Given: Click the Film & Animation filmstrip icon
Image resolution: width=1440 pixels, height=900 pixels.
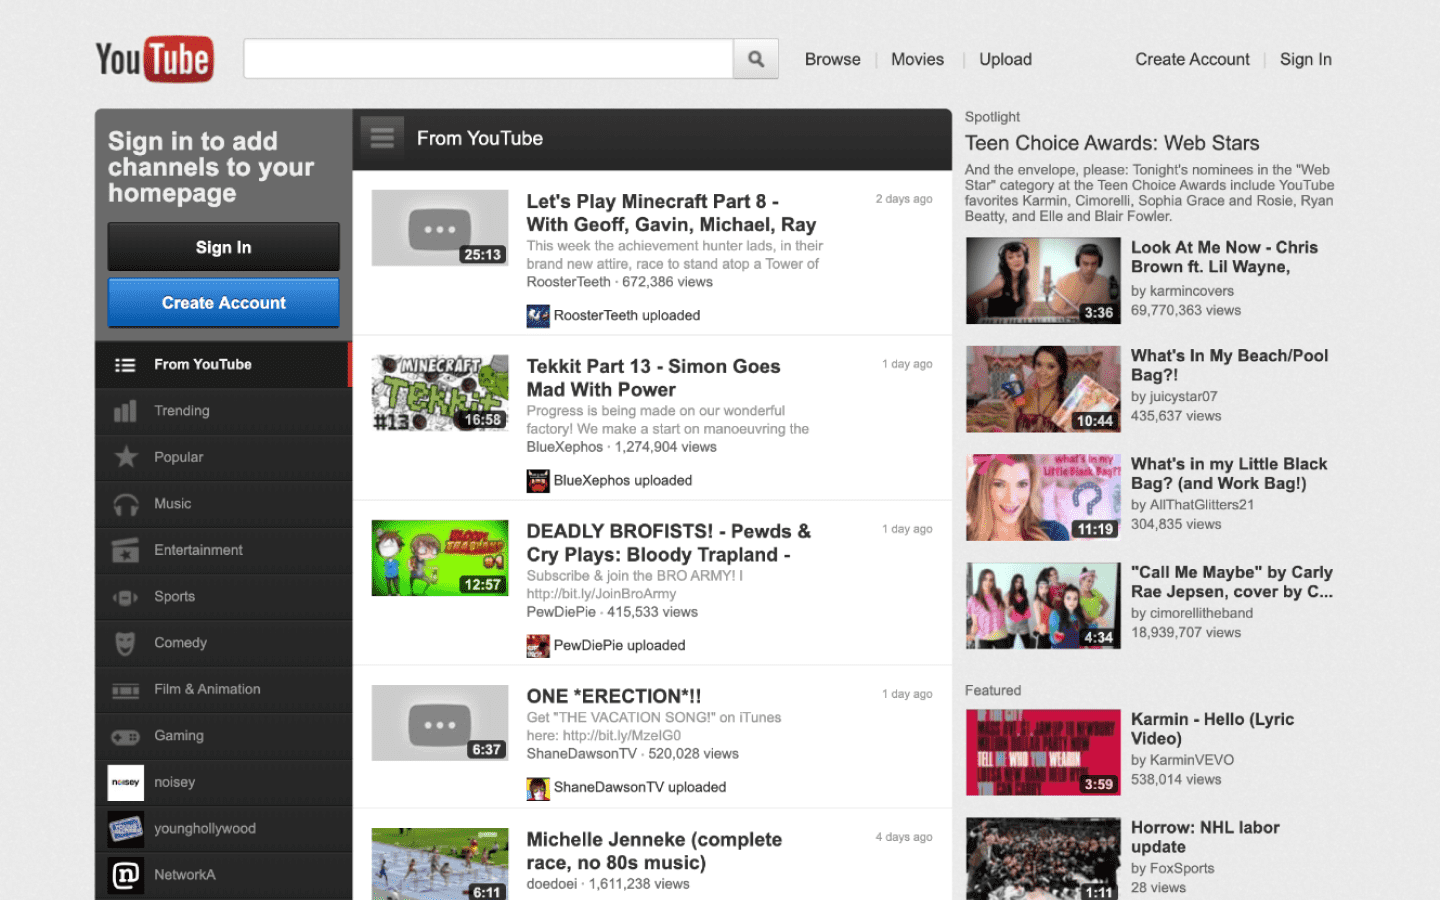Looking at the screenshot, I should point(125,690).
